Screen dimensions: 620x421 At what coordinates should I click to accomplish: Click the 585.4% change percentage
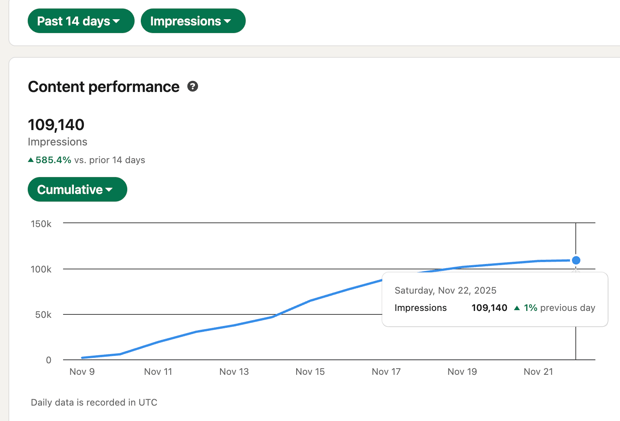53,160
